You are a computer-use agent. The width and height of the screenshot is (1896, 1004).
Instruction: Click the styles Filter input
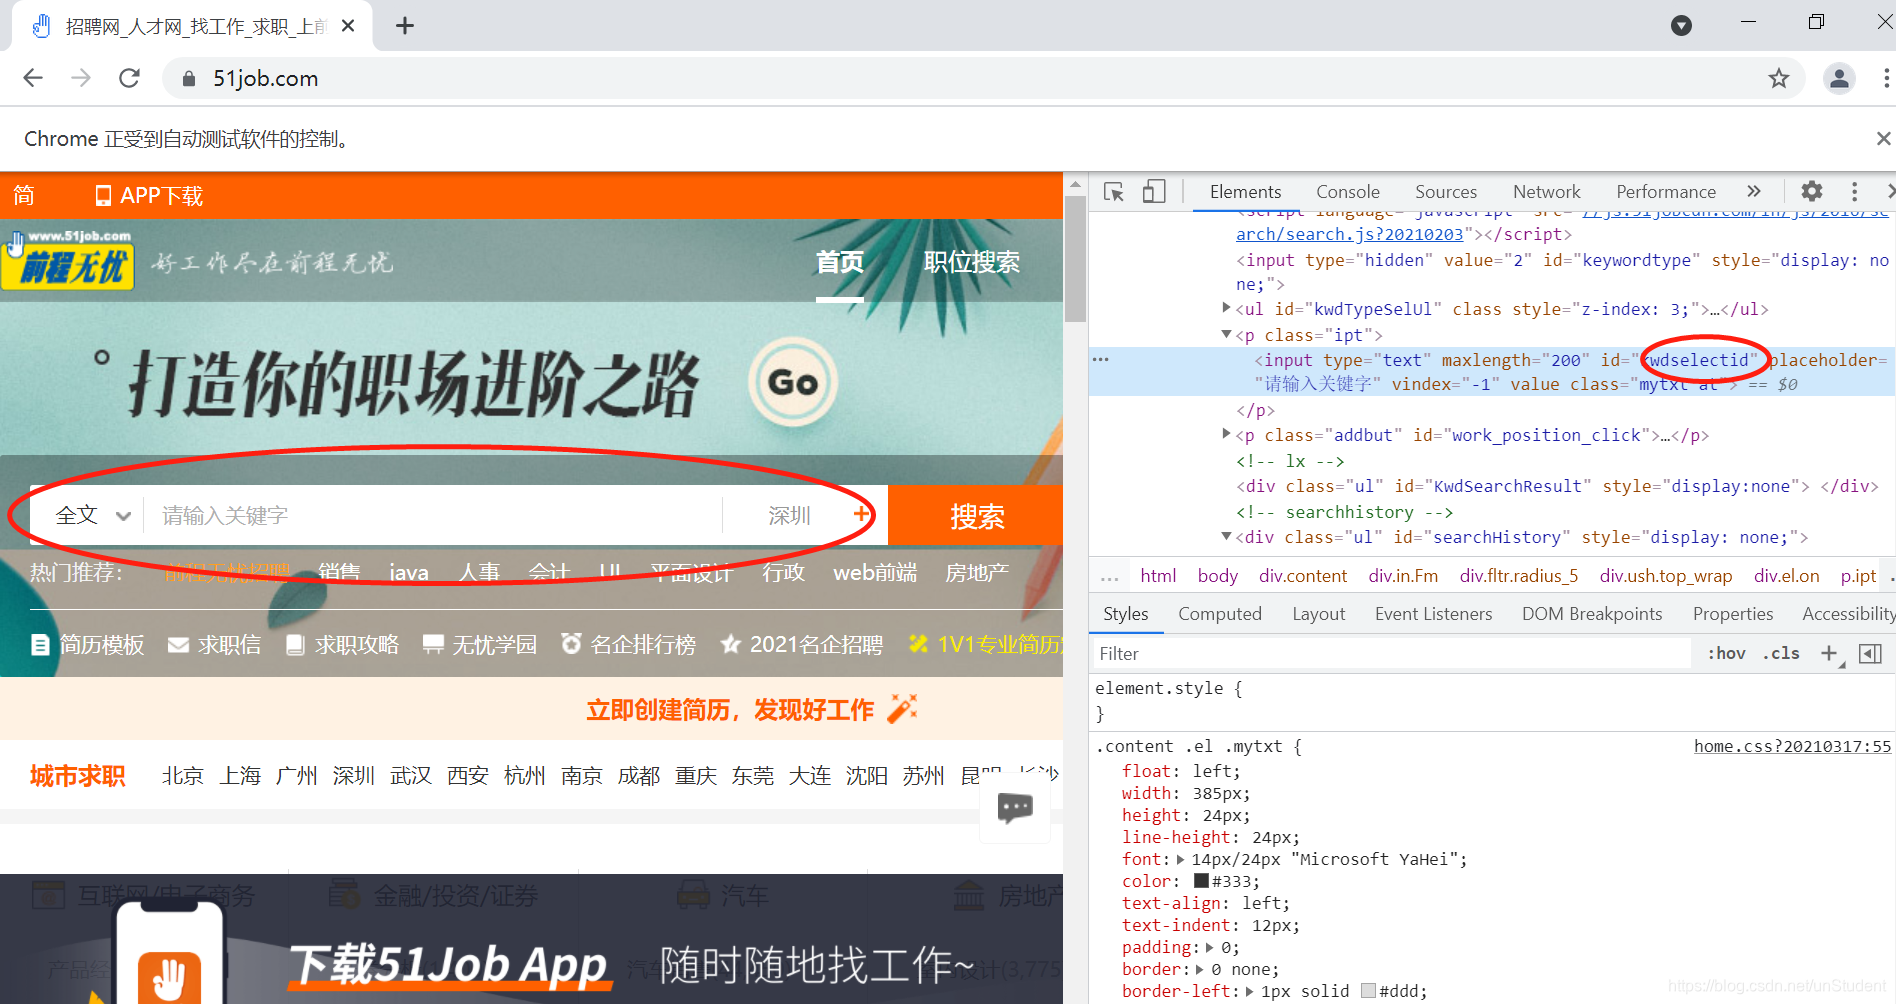(1390, 653)
